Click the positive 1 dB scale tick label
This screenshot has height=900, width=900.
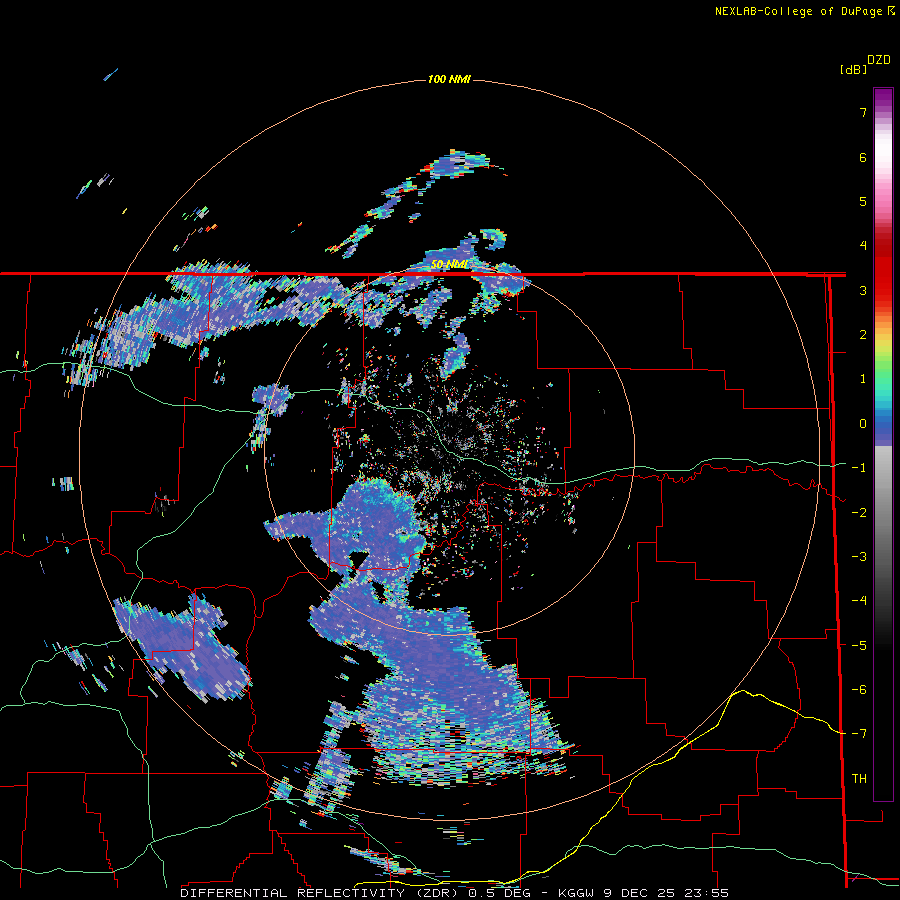[863, 379]
